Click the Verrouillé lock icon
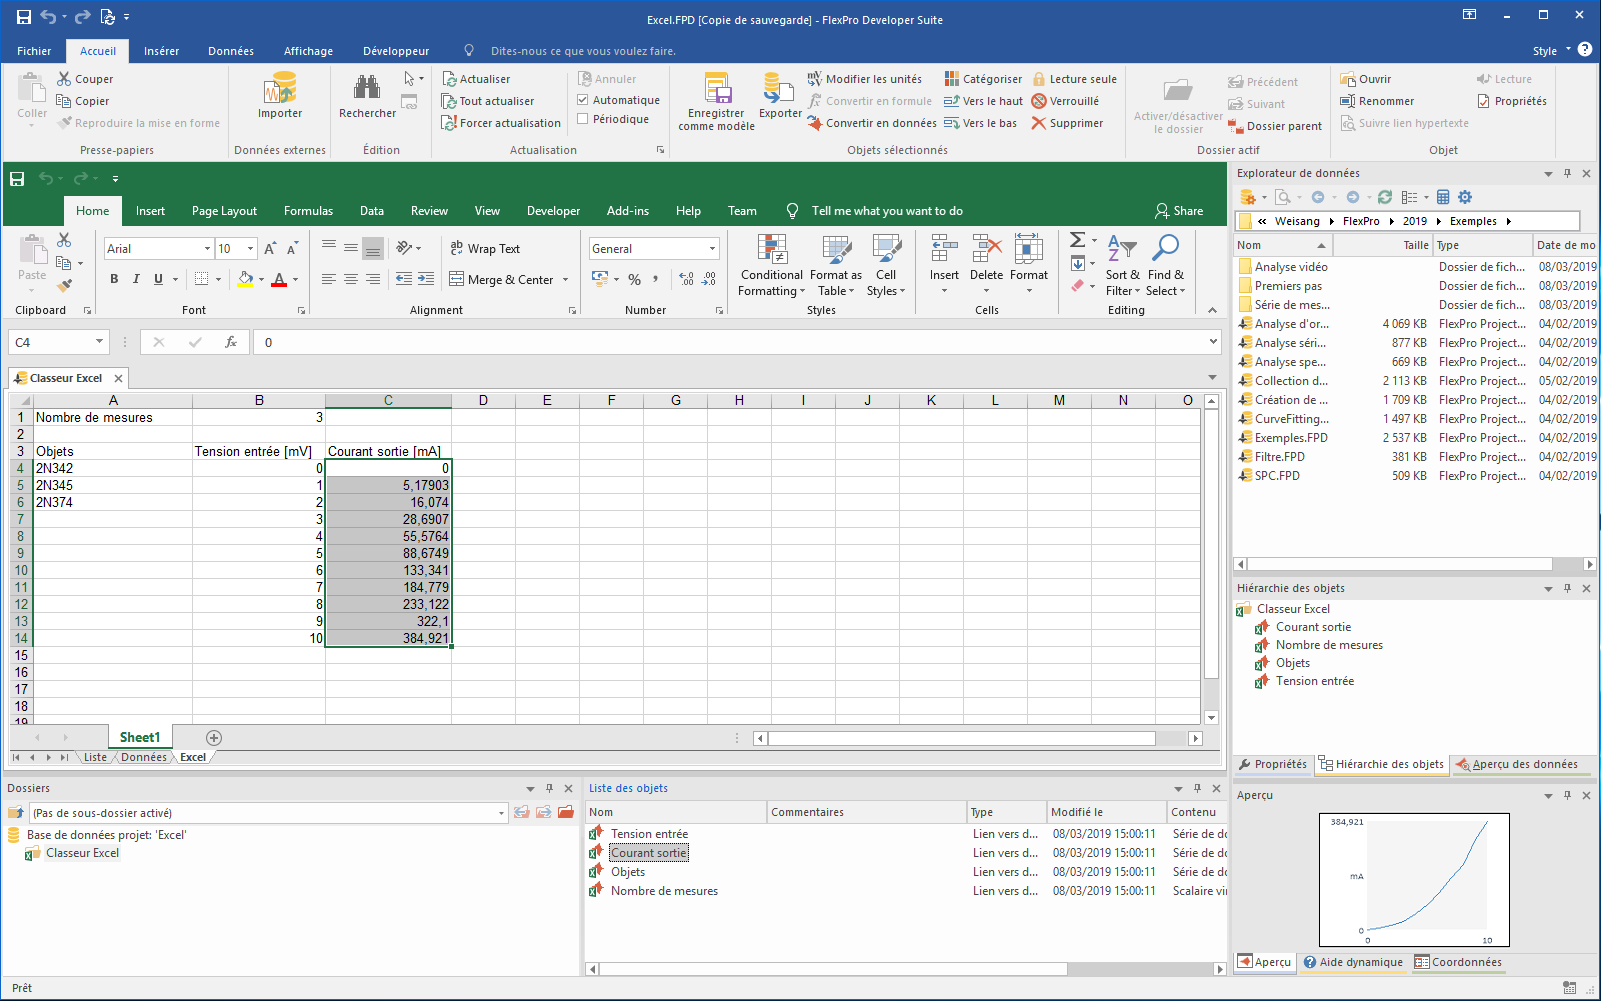The height and width of the screenshot is (1001, 1601). (x=1039, y=101)
